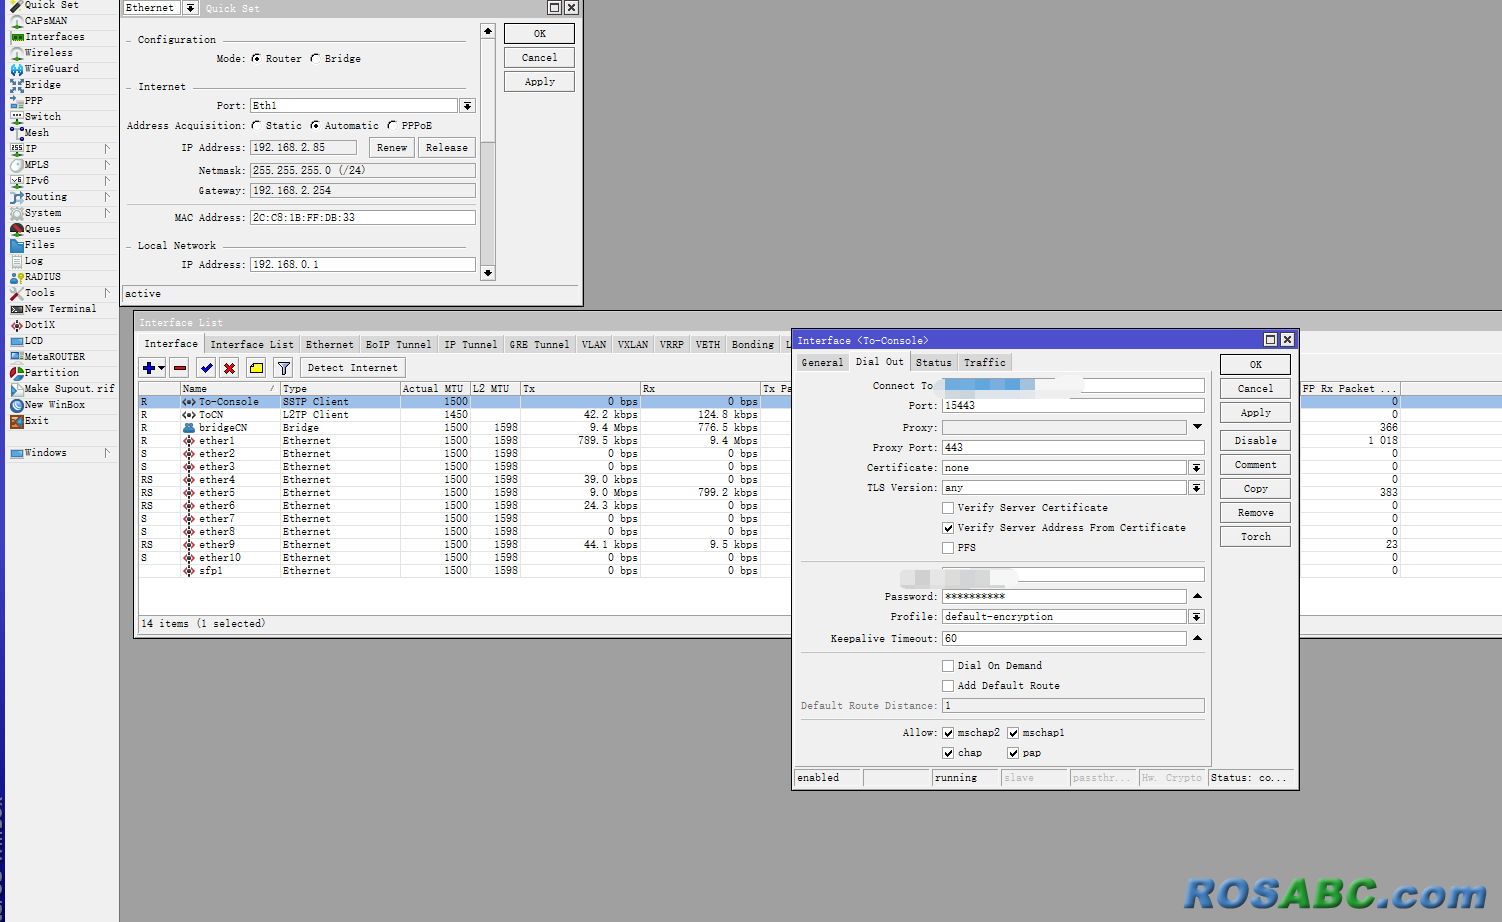Viewport: 1502px width, 922px height.
Task: Click the red minus Remove icon
Action: pyautogui.click(x=180, y=368)
